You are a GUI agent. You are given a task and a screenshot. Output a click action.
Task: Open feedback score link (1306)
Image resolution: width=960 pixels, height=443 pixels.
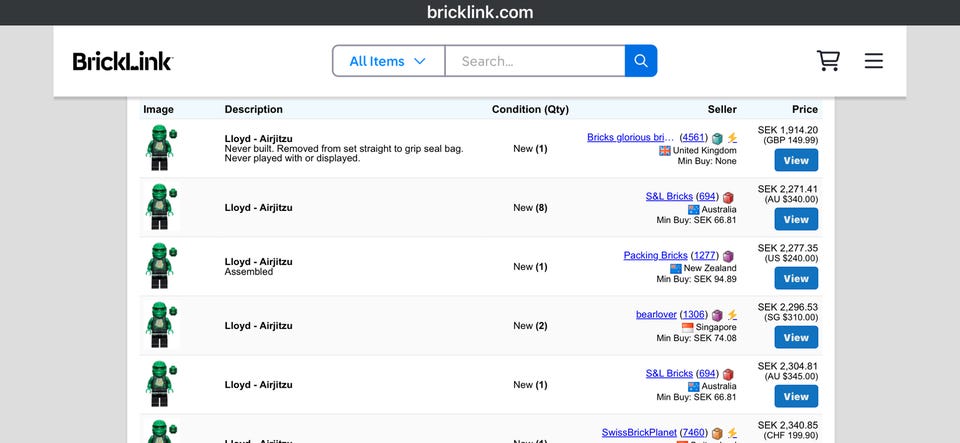click(x=694, y=315)
